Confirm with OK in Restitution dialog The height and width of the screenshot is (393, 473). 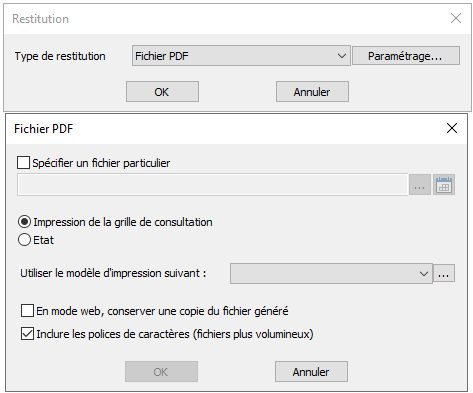click(162, 92)
